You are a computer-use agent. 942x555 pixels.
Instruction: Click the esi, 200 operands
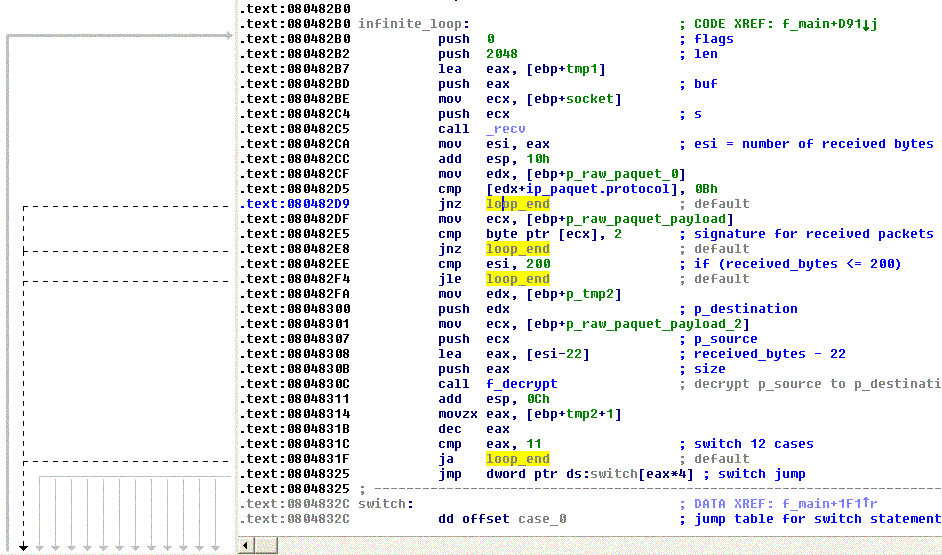518,264
